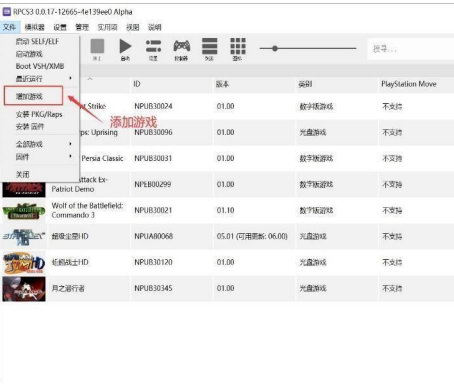Expand the 最近运行 recent submenu arrow
The height and width of the screenshot is (384, 454).
[70, 78]
